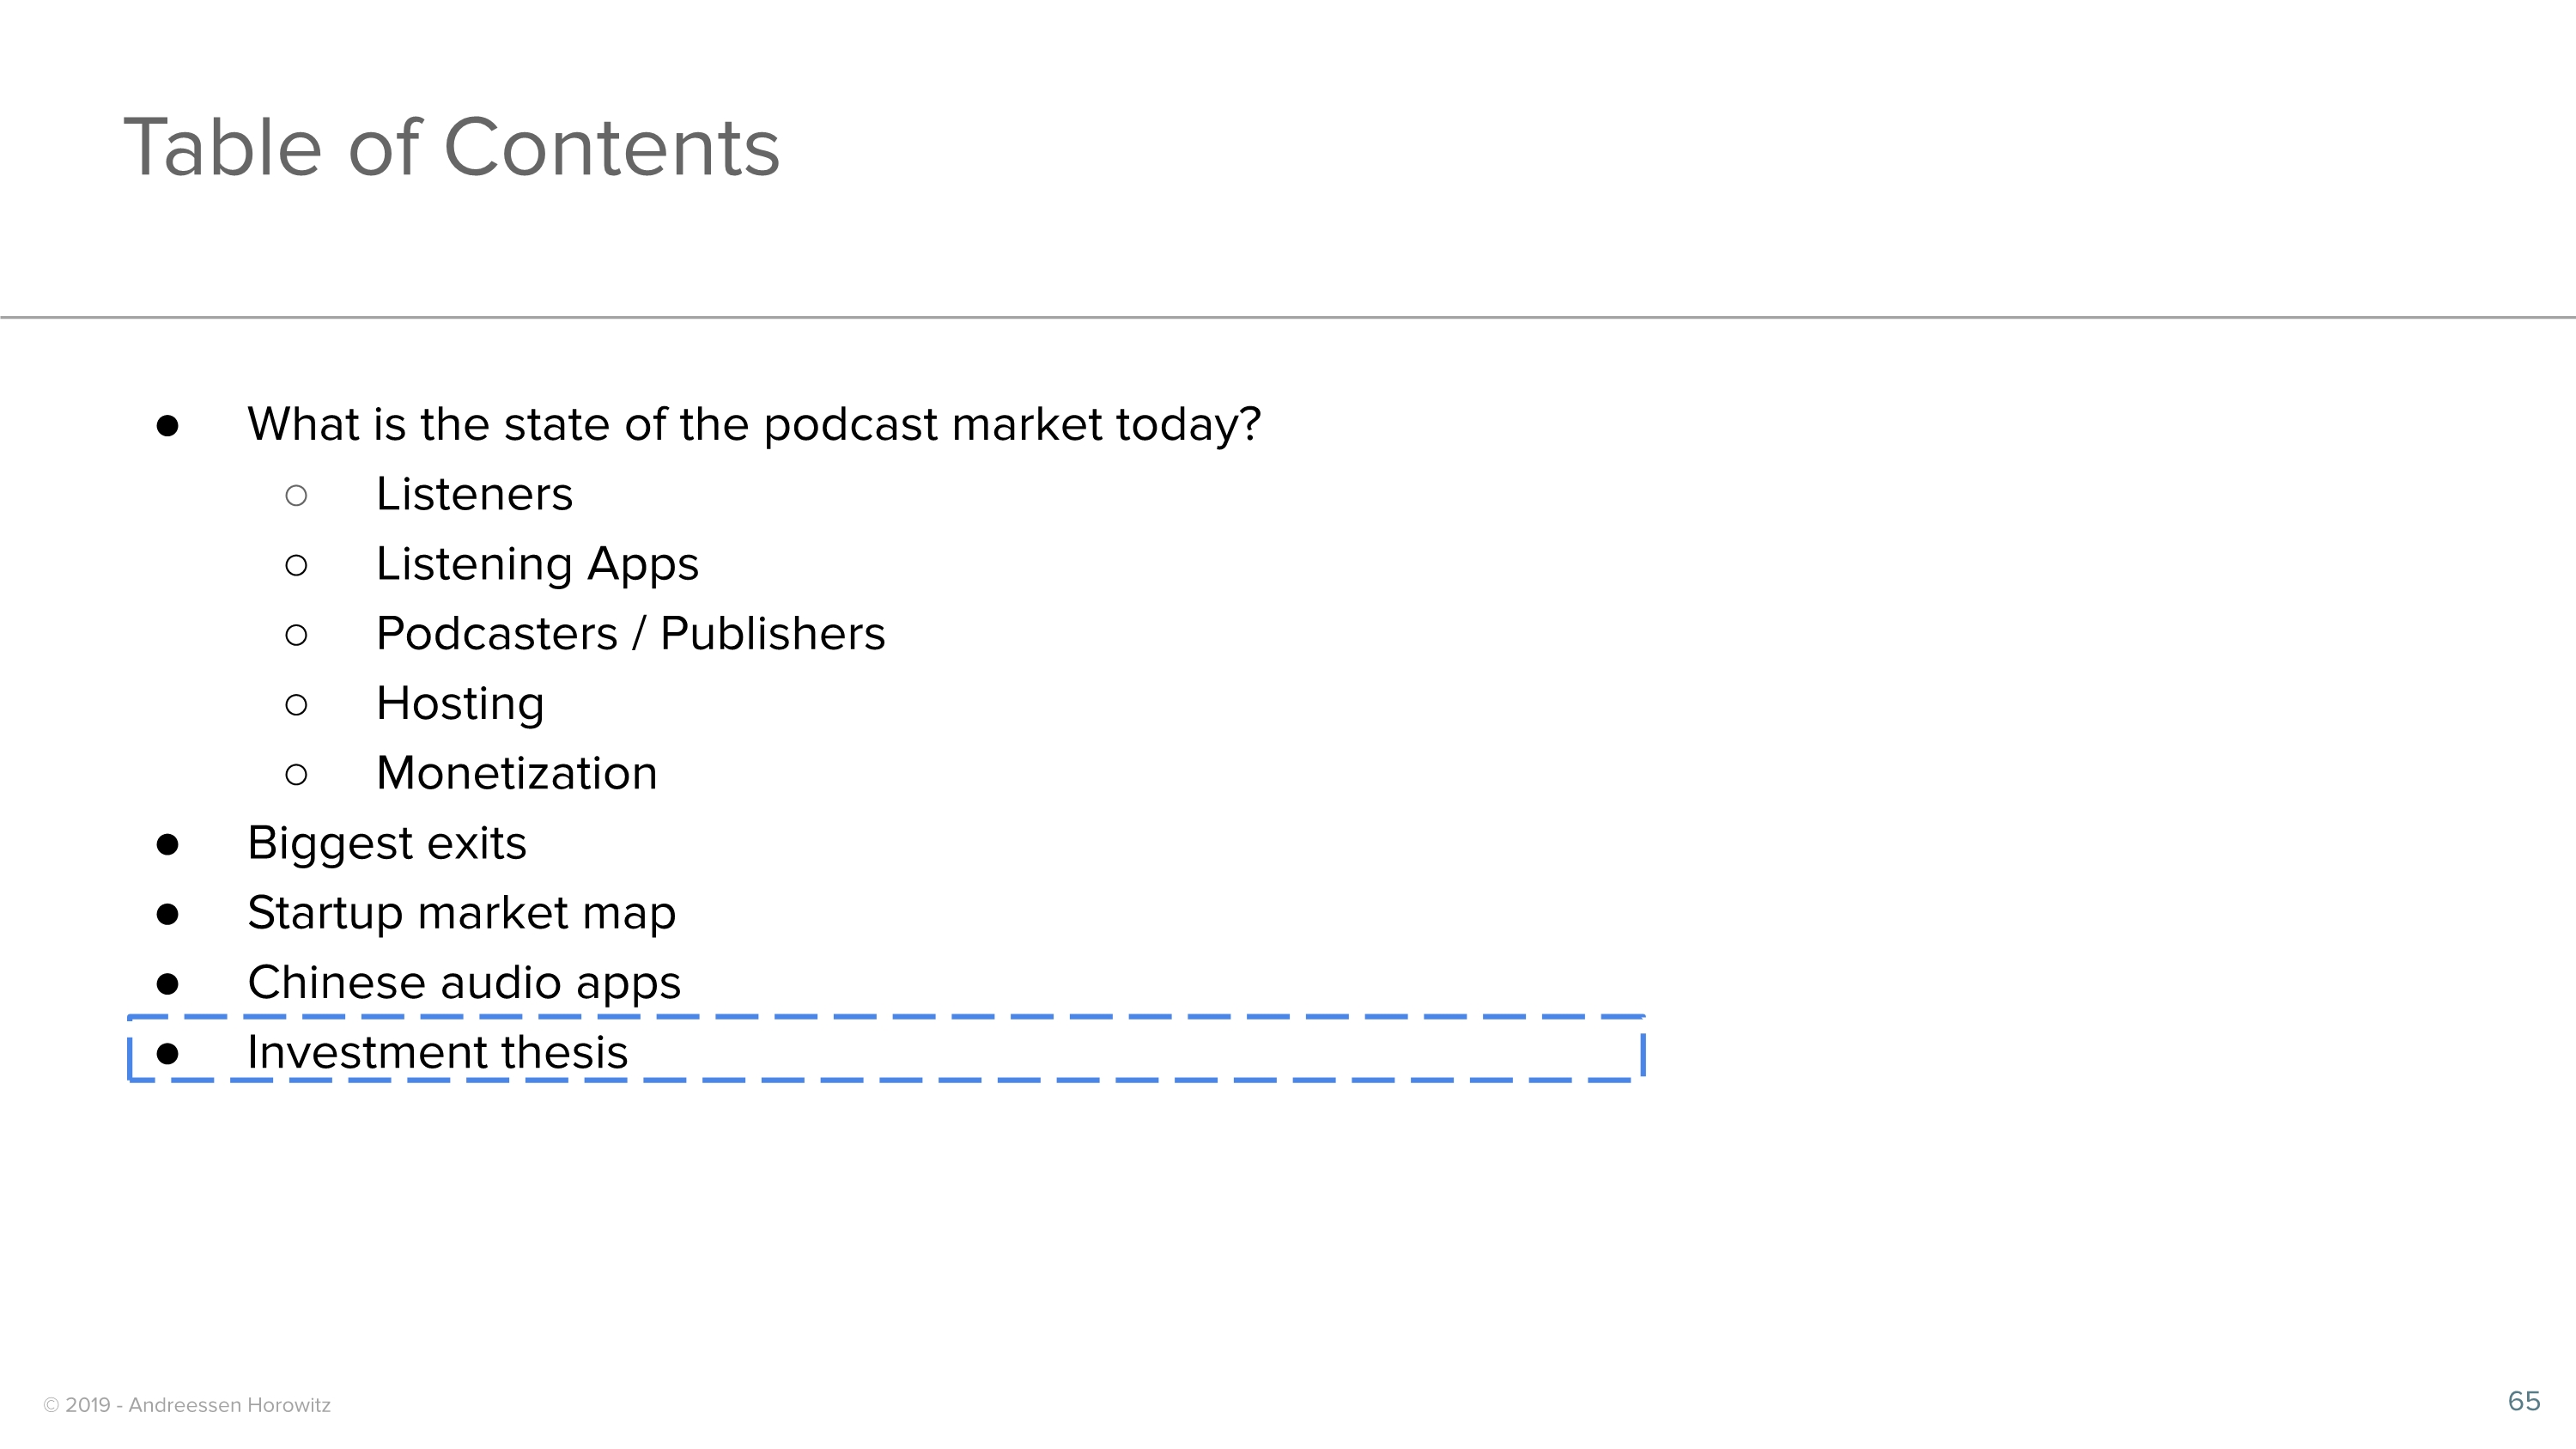
Task: Select the highlighted 'Investment thesis' item
Action: tap(437, 1052)
